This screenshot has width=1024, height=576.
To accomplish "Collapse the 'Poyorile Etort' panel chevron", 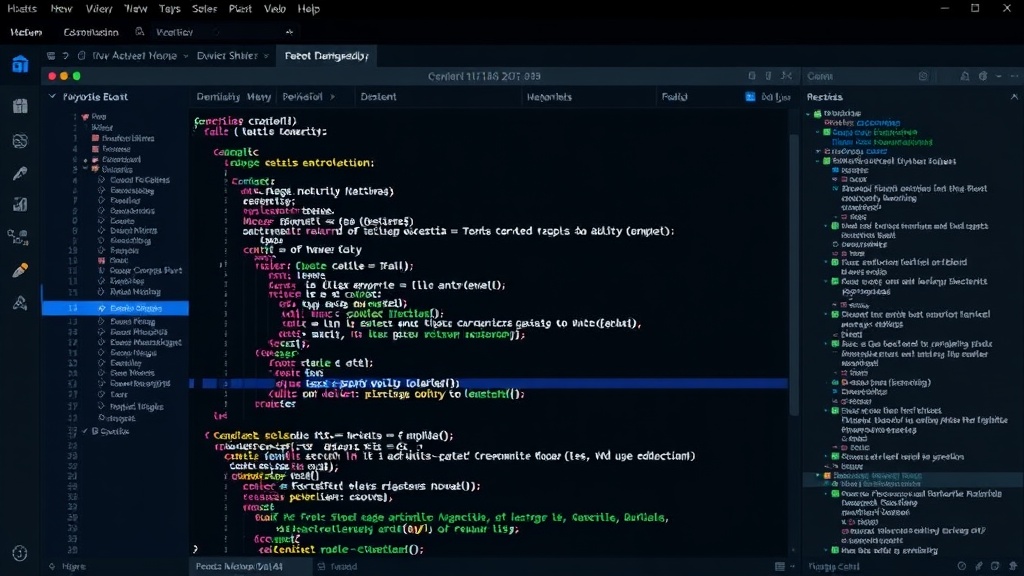I will point(52,97).
